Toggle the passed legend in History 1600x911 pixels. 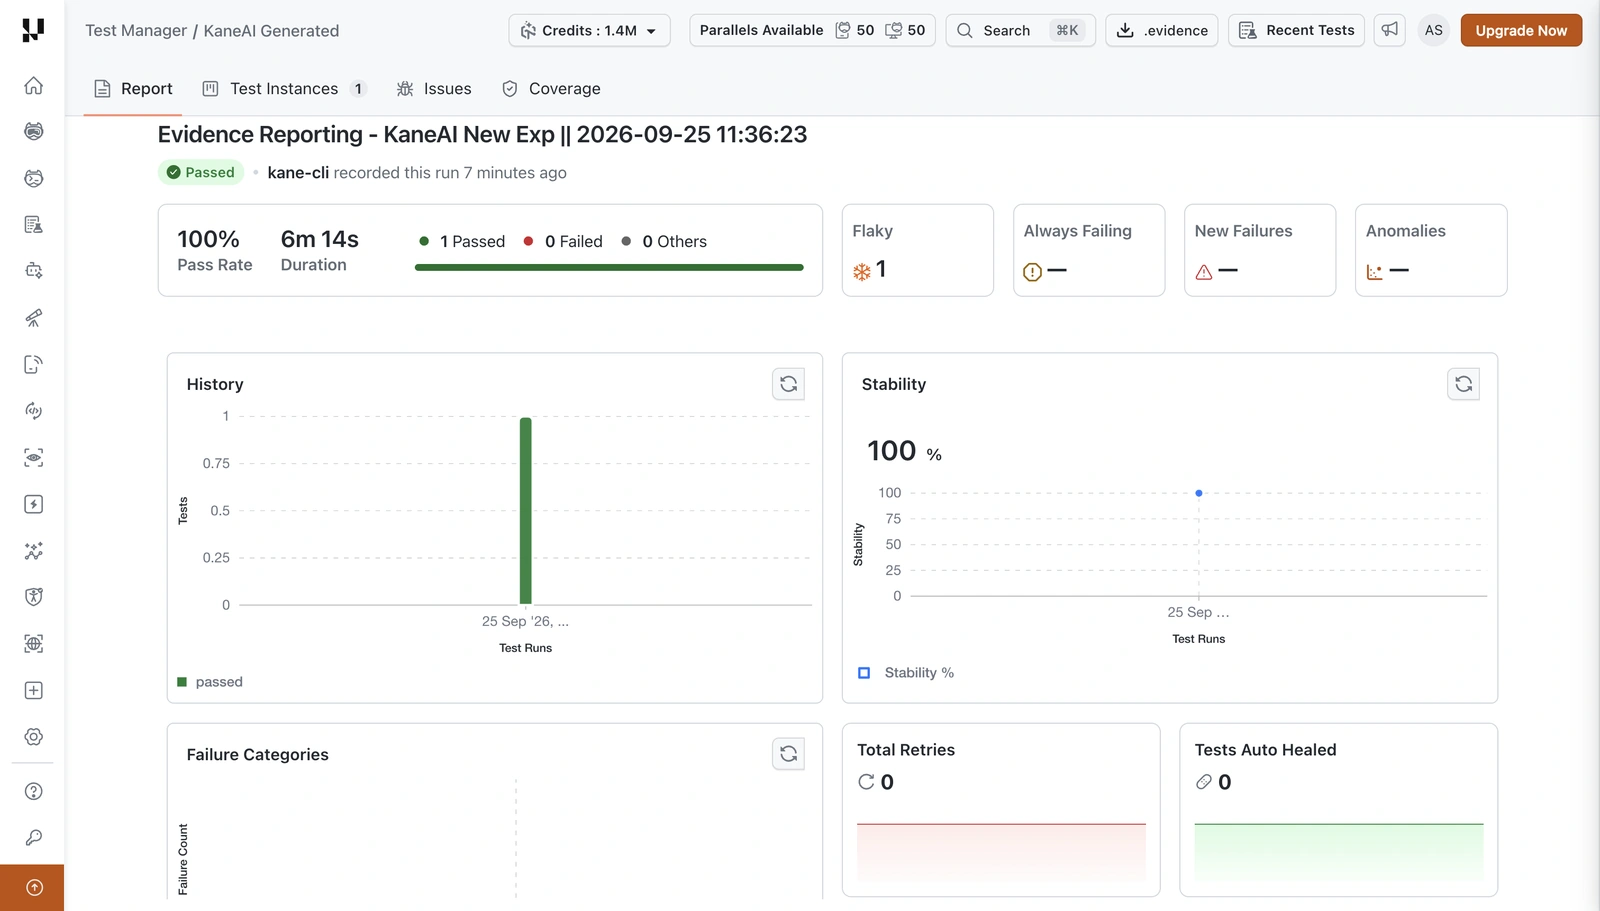[210, 682]
